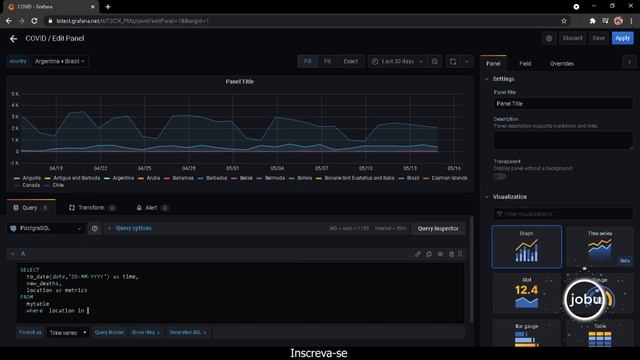Image resolution: width=640 pixels, height=360 pixels.
Task: Select Fit view mode
Action: click(x=327, y=61)
